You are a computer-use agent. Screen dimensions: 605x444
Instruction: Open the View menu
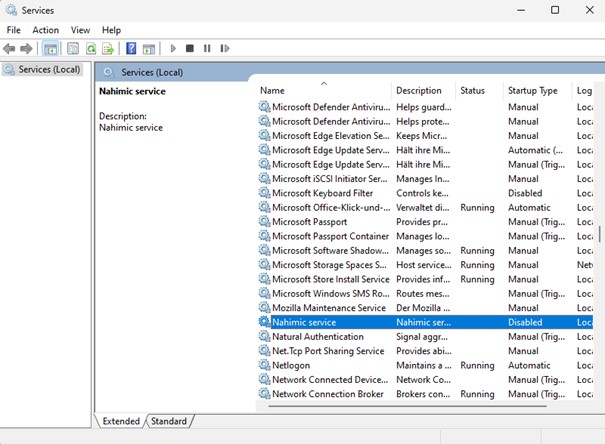pos(80,30)
